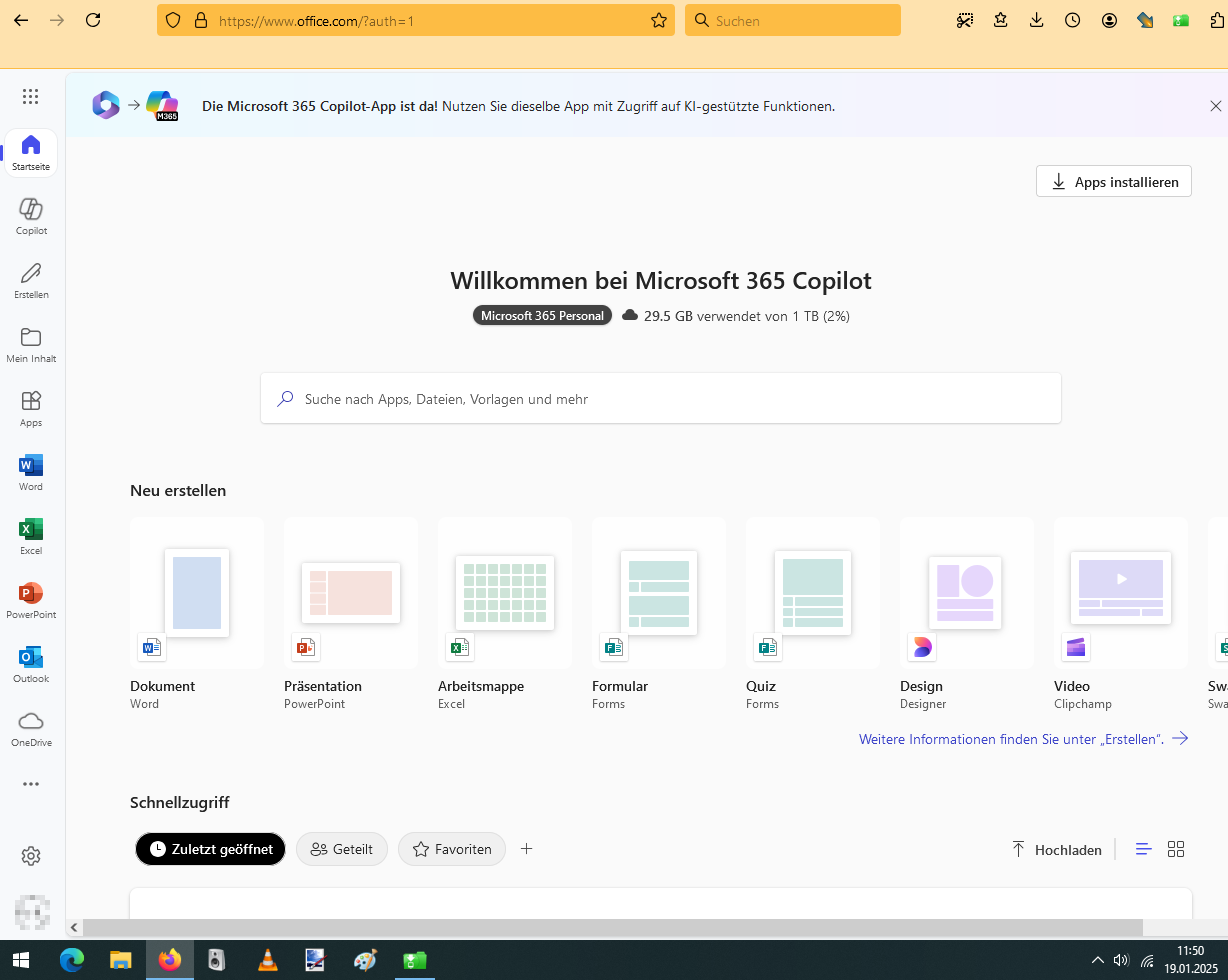Screen dimensions: 1228x980
Task: Open the Windows Start menu
Action: pos(22,960)
